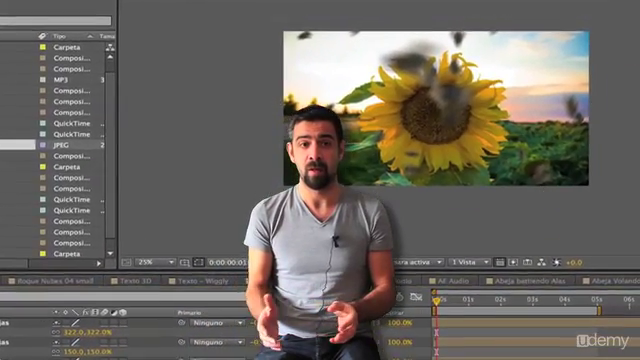Click the shy switch column header icon

56,313
